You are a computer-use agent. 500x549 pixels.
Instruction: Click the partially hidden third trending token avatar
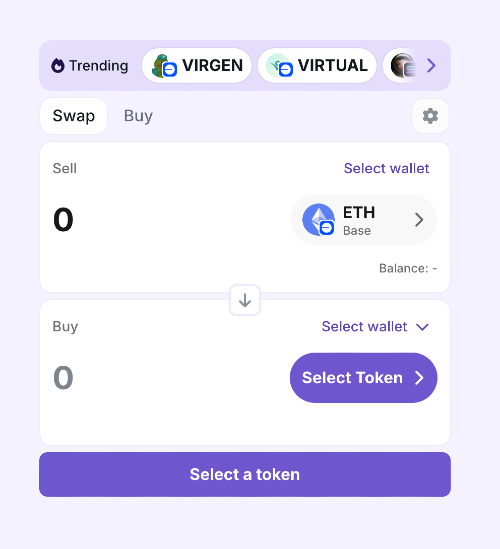click(403, 65)
